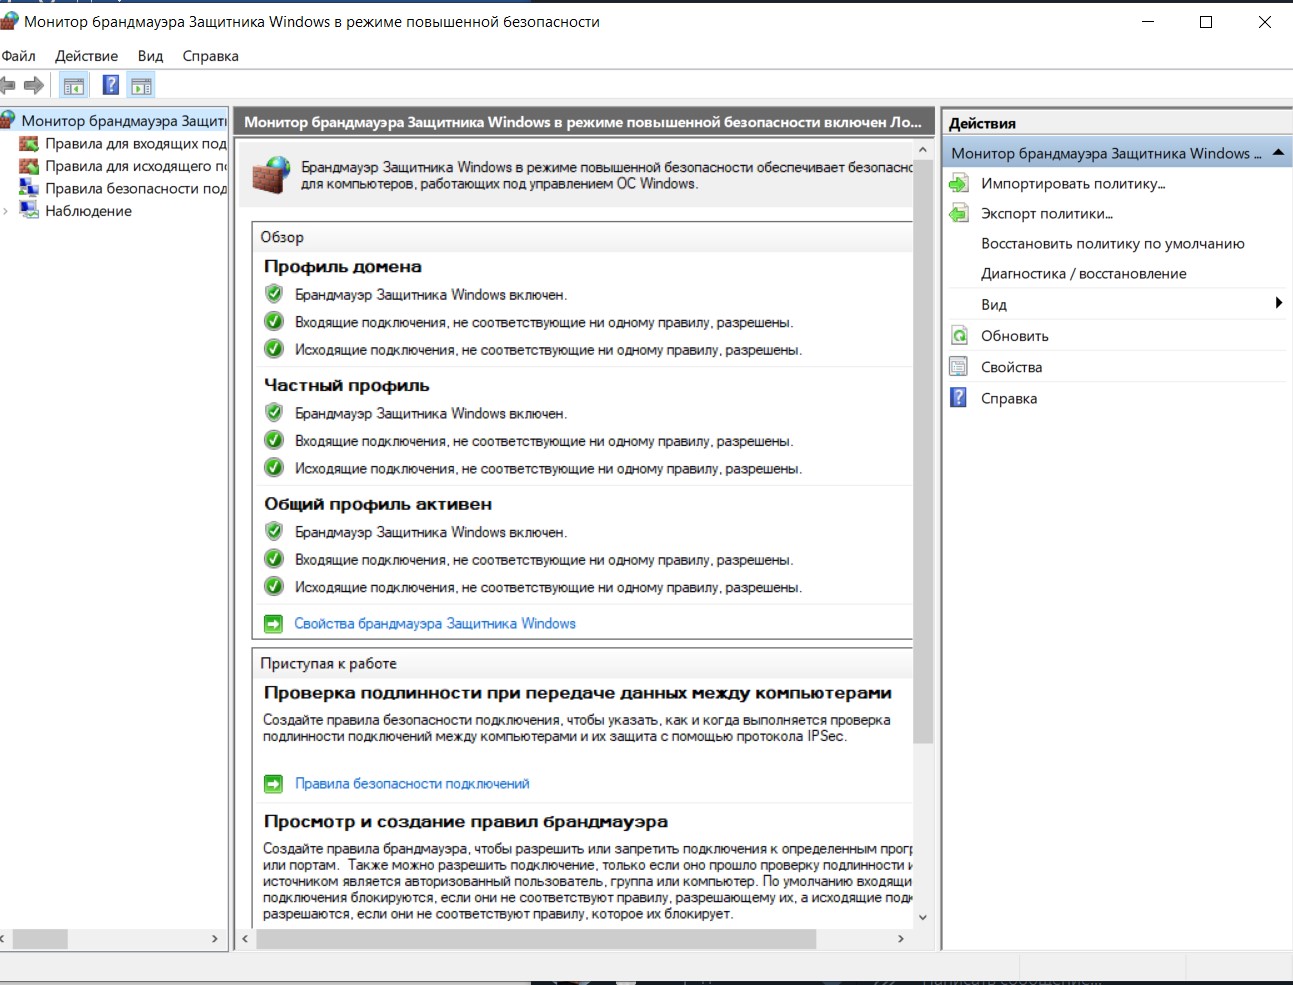Click the Обновить refresh icon
Screen dimensions: 1293x985
pos(959,336)
